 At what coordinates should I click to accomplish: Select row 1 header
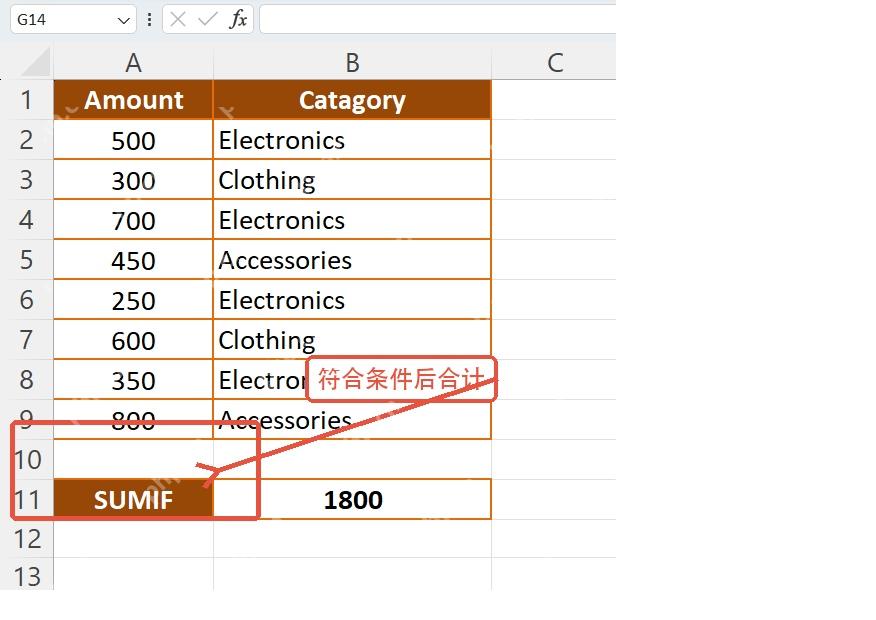coord(26,100)
